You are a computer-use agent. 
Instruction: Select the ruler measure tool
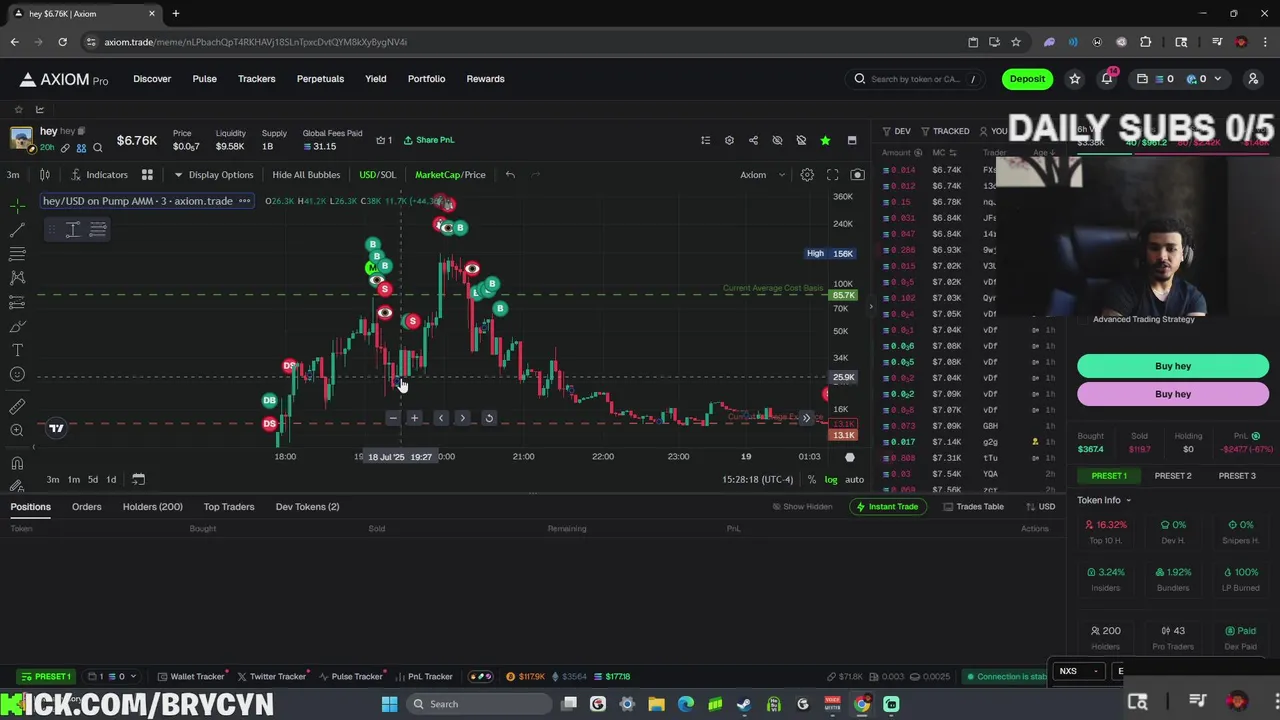(17, 407)
